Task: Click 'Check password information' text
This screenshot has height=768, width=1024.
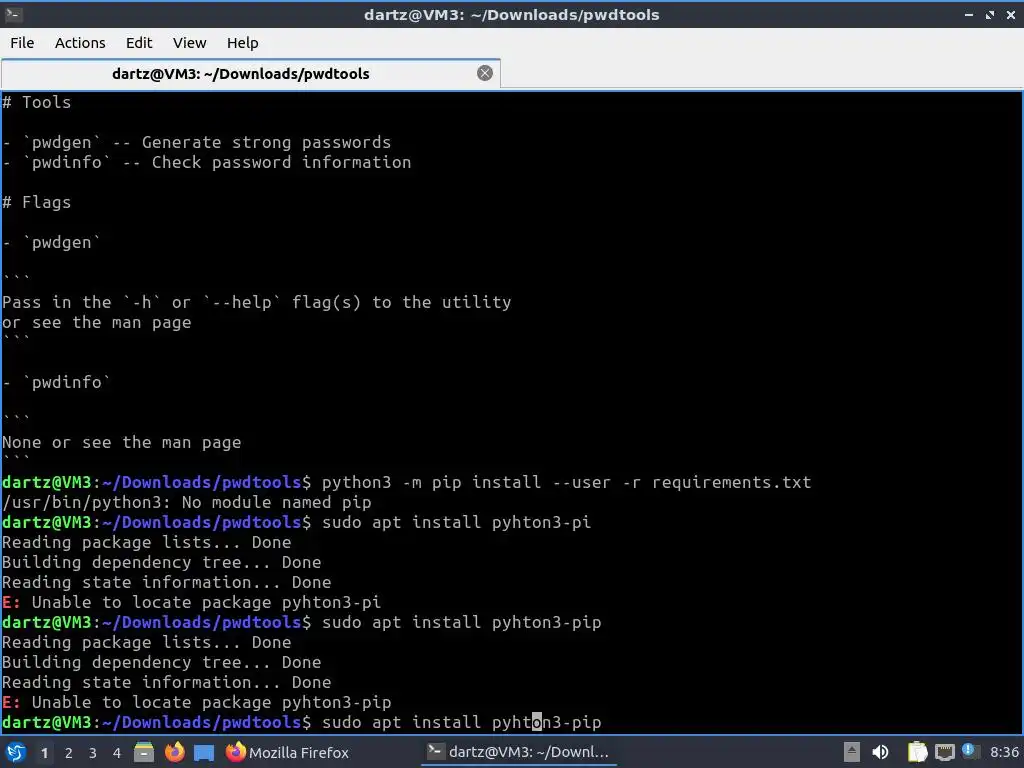Action: pyautogui.click(x=281, y=163)
